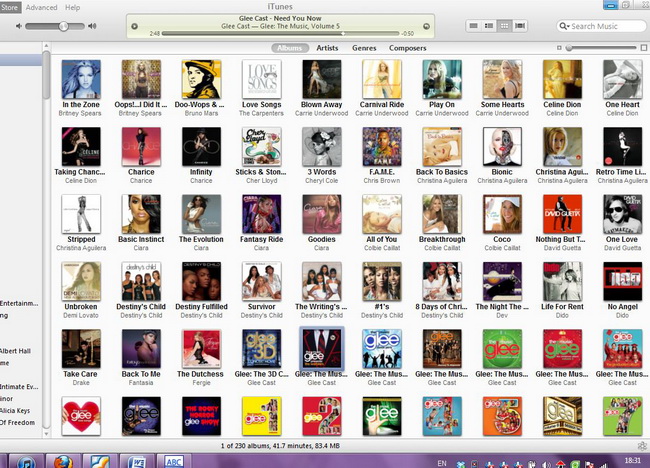Select the Survivor album cover
This screenshot has width=650, height=468.
(x=262, y=281)
